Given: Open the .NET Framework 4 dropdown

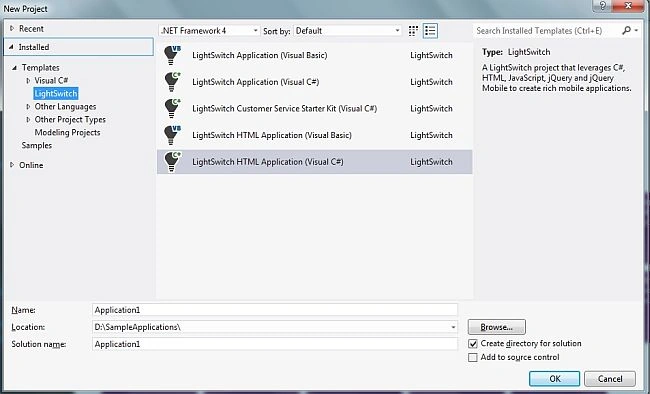Looking at the screenshot, I should 209,31.
